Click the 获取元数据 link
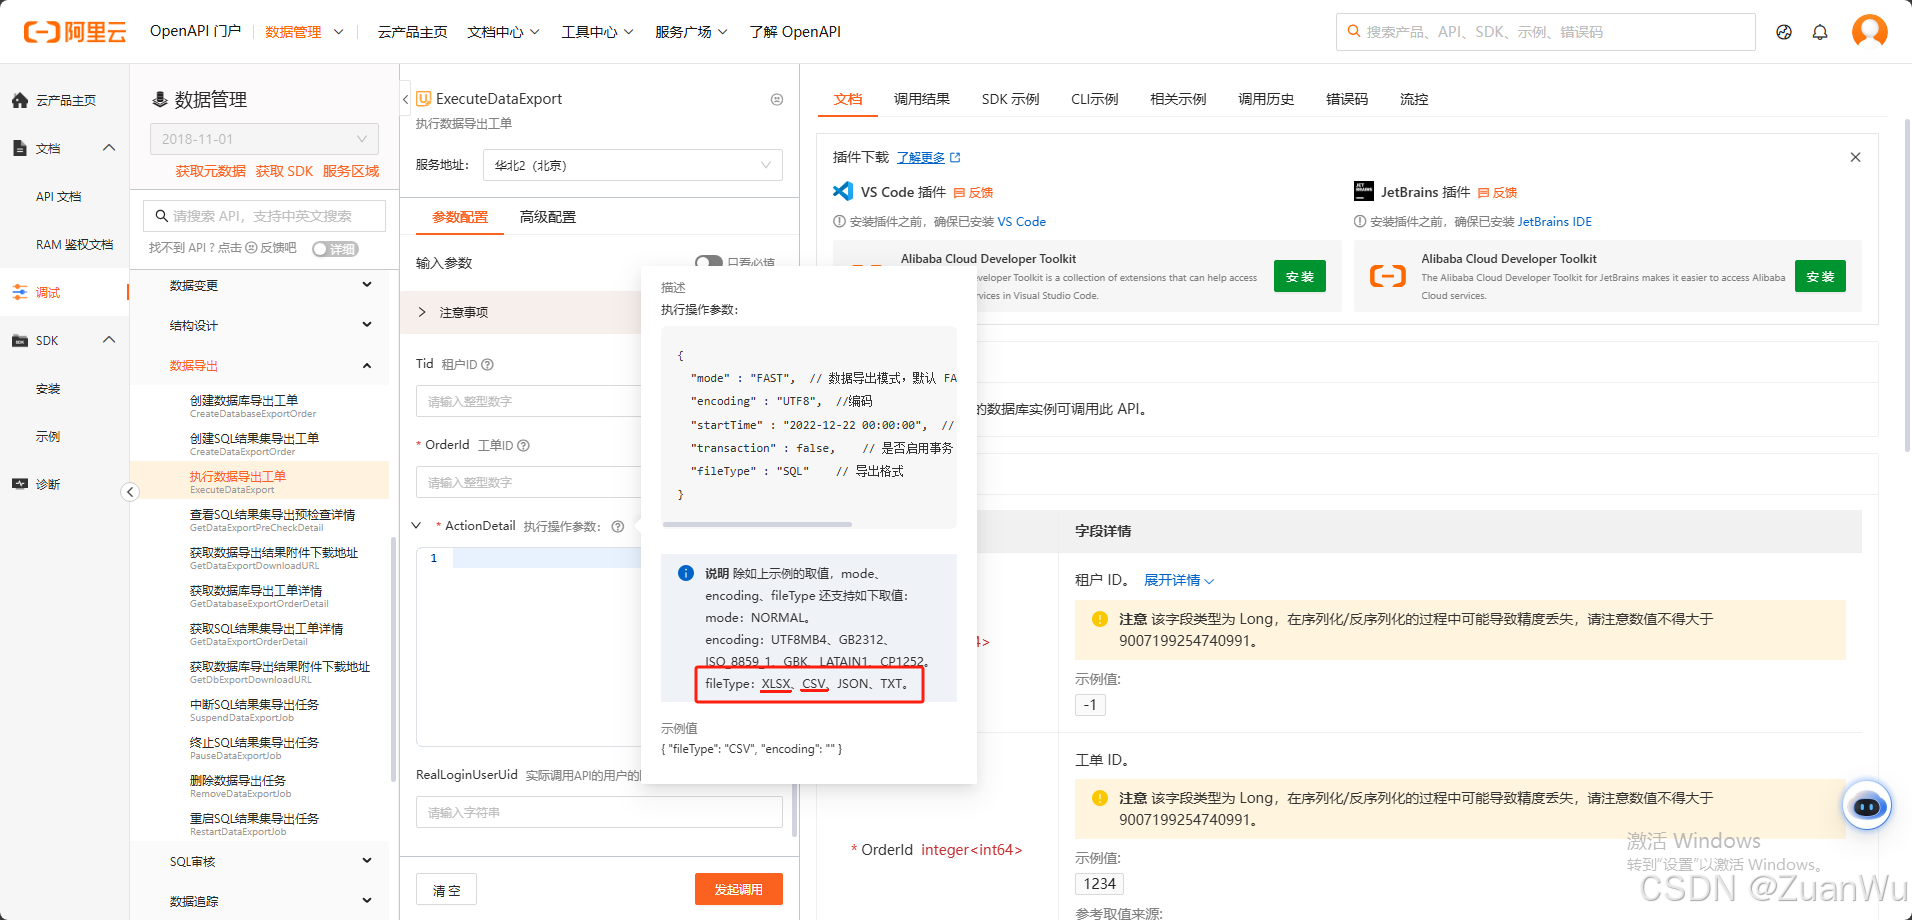This screenshot has width=1912, height=920. (210, 171)
